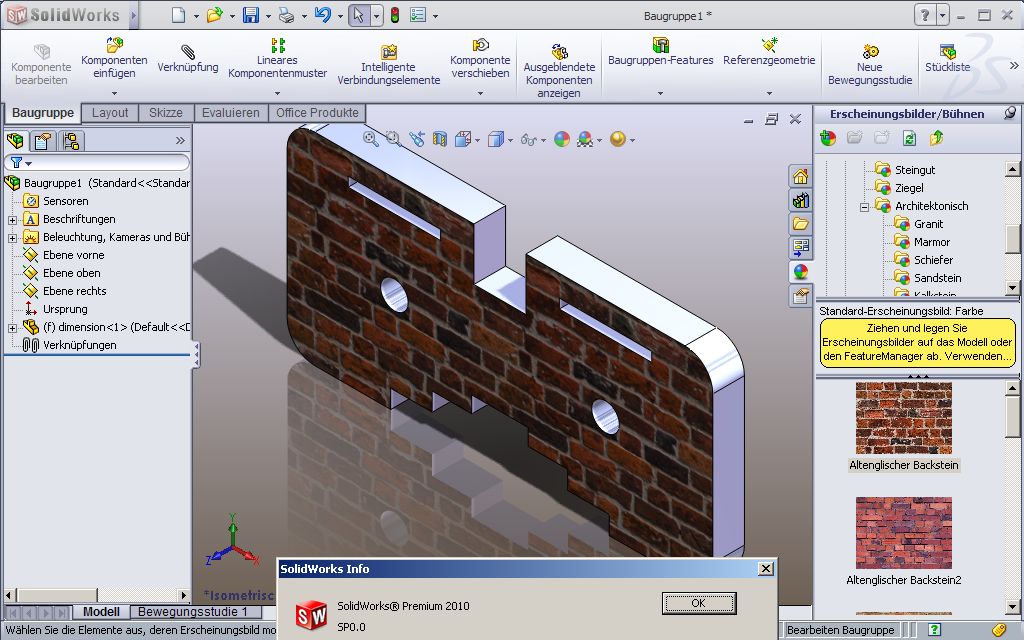1024x640 pixels.
Task: Click green up-arrow icon in appearances toolbar
Action: (x=936, y=138)
